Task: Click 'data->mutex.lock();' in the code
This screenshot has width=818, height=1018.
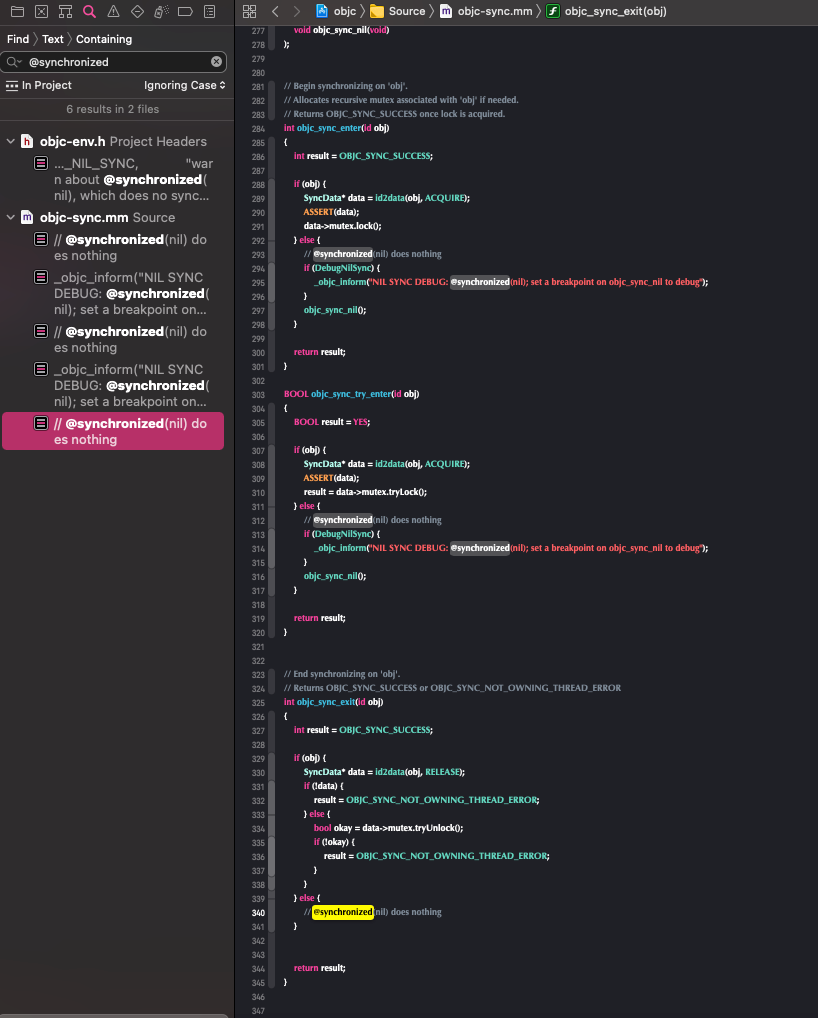Action: 342,226
